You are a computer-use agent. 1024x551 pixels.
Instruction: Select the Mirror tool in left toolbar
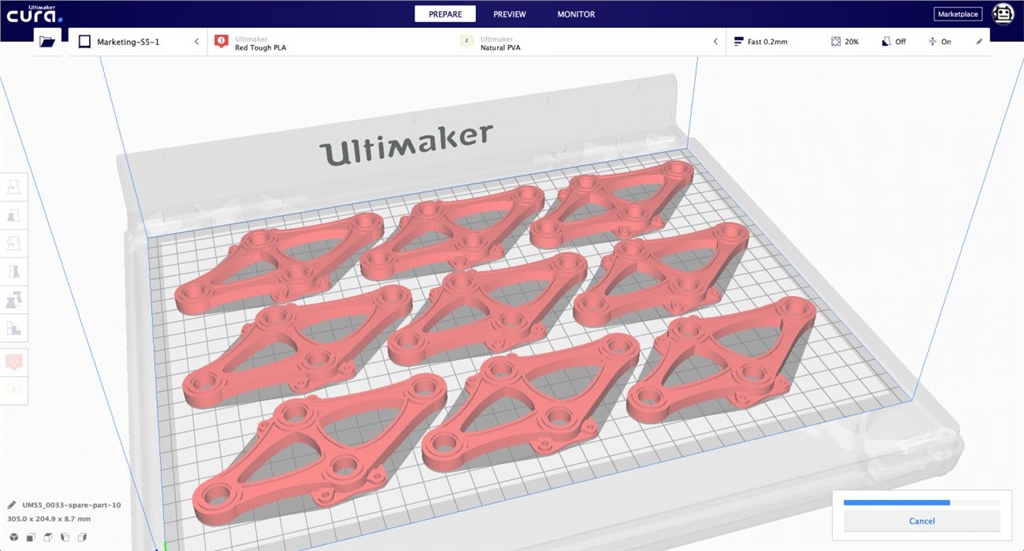tap(15, 271)
